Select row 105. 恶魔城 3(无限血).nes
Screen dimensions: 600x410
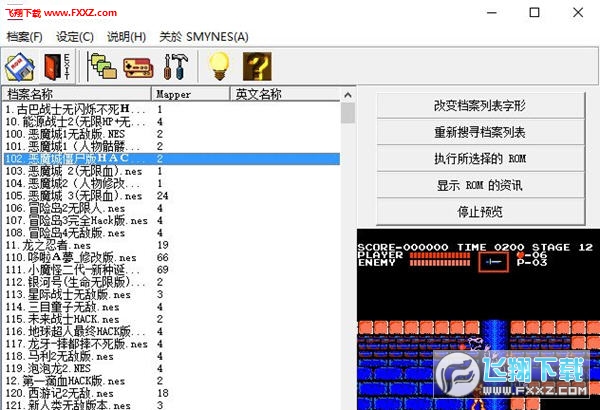pyautogui.click(x=171, y=196)
